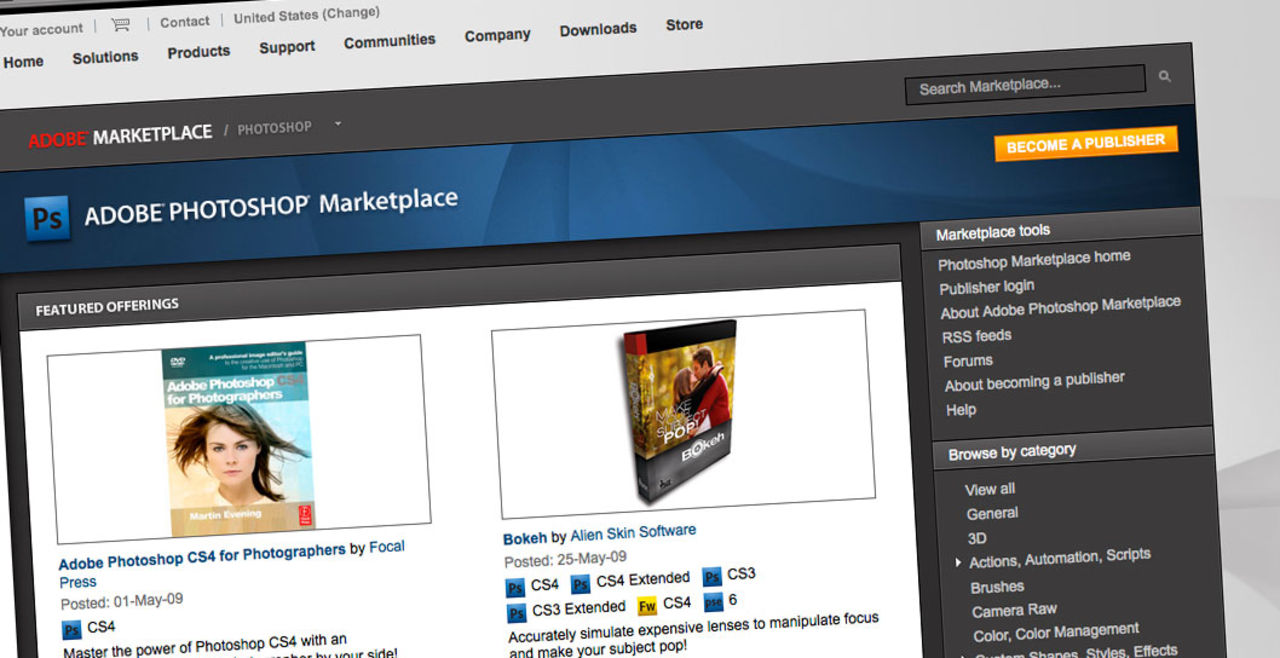Open About becoming a publisher link
This screenshot has height=658, width=1280.
tap(1035, 381)
